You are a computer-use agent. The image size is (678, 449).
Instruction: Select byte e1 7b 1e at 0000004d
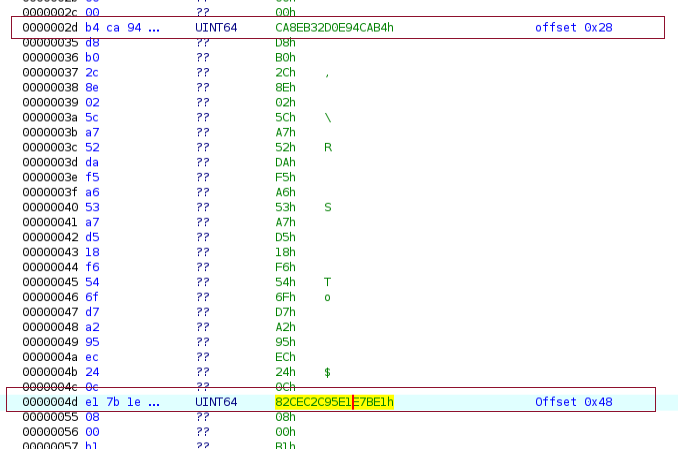pyautogui.click(x=122, y=402)
